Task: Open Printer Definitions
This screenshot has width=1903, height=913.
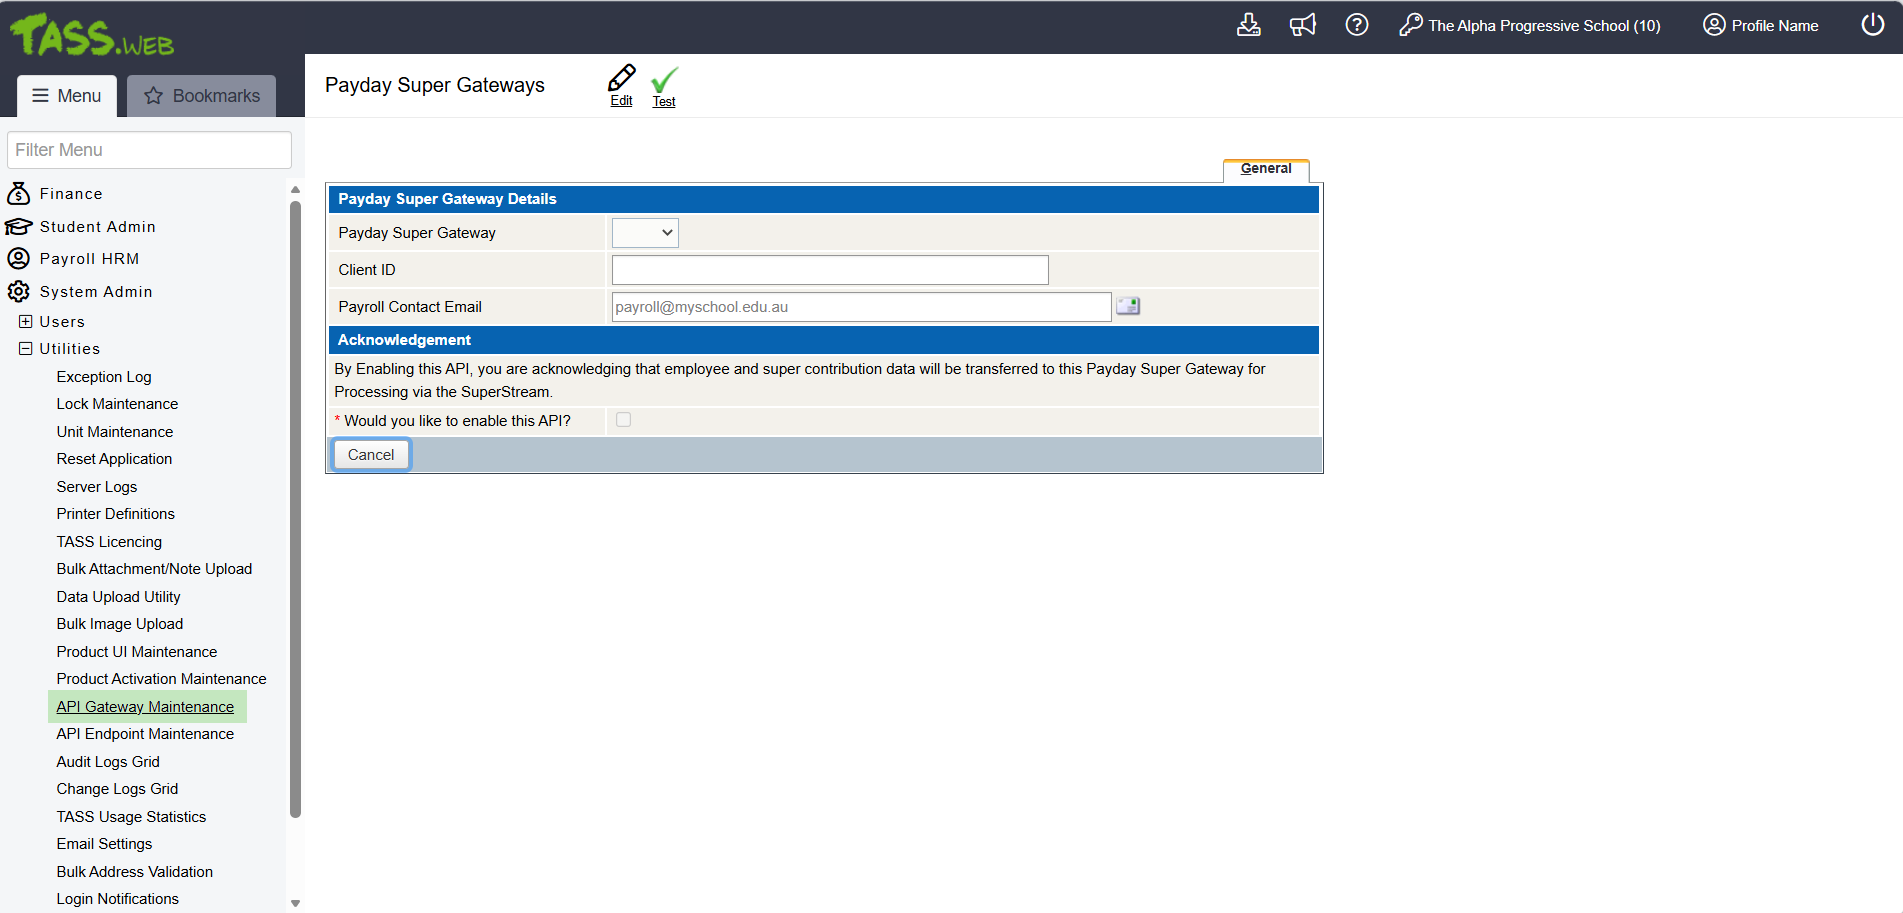Action: point(116,514)
